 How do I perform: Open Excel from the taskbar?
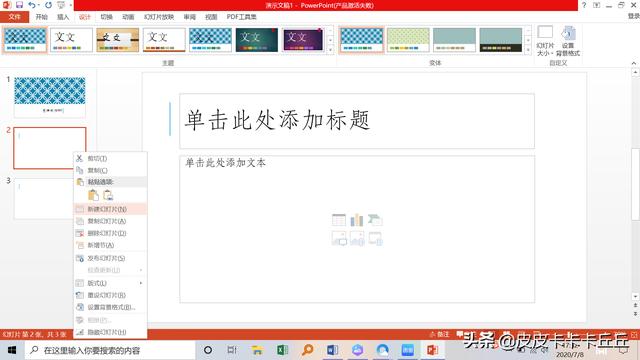[x=282, y=350]
